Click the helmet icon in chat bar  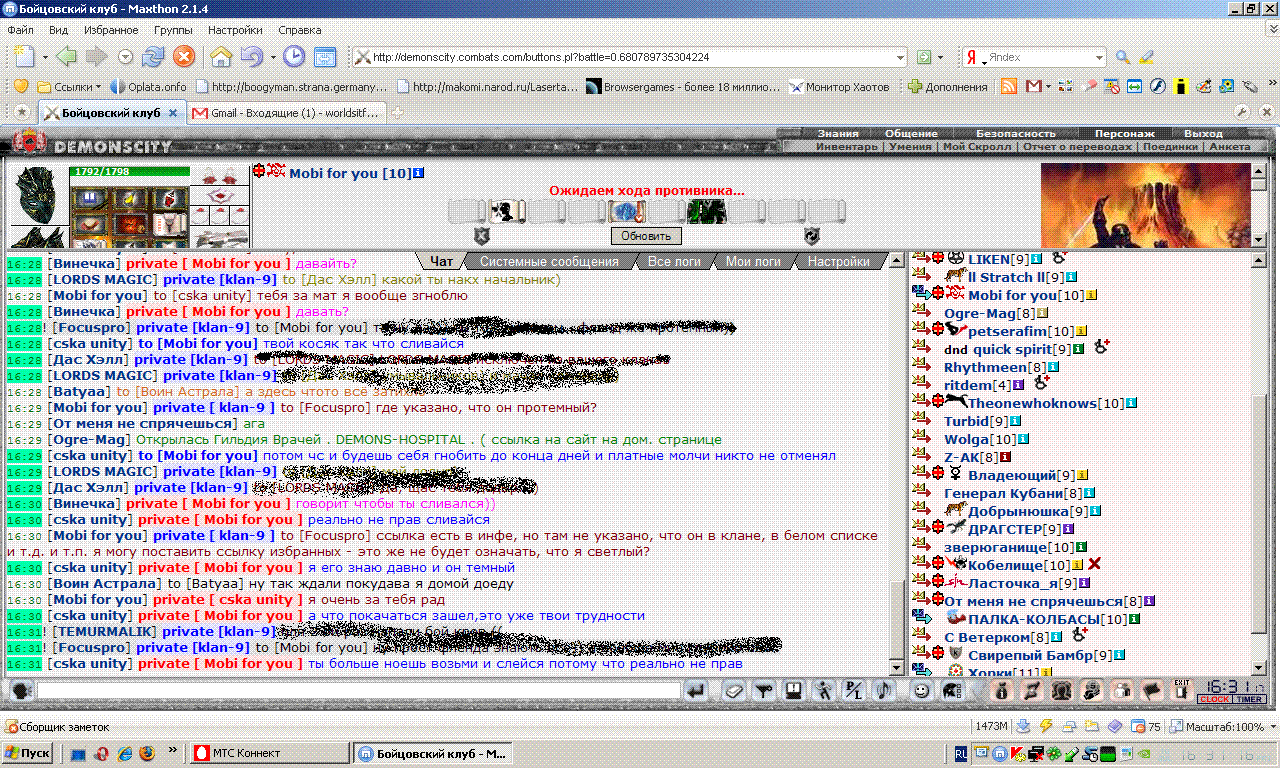(953, 690)
